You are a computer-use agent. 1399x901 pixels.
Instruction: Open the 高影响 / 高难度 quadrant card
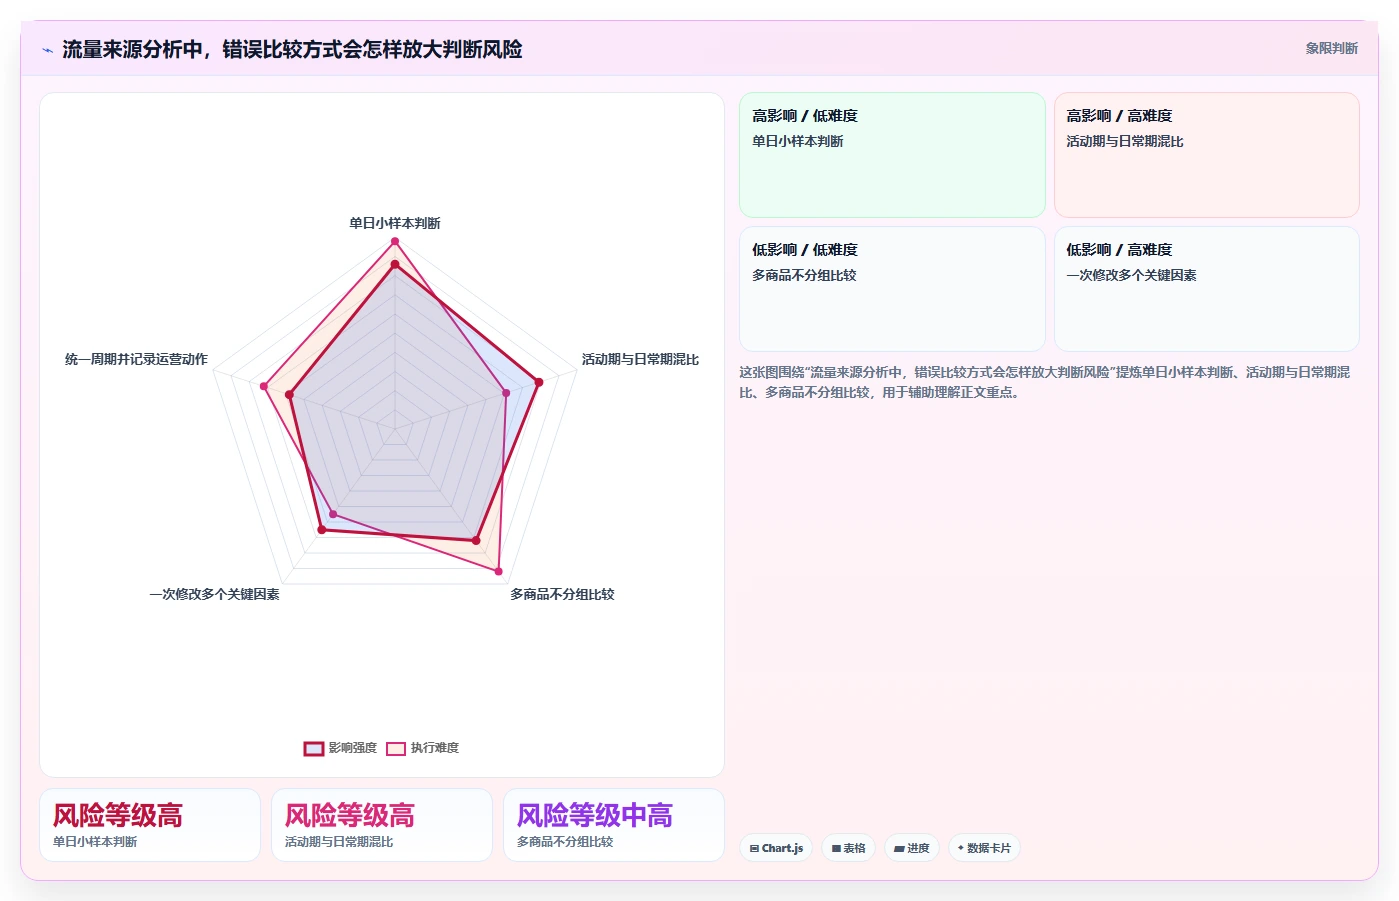1206,155
